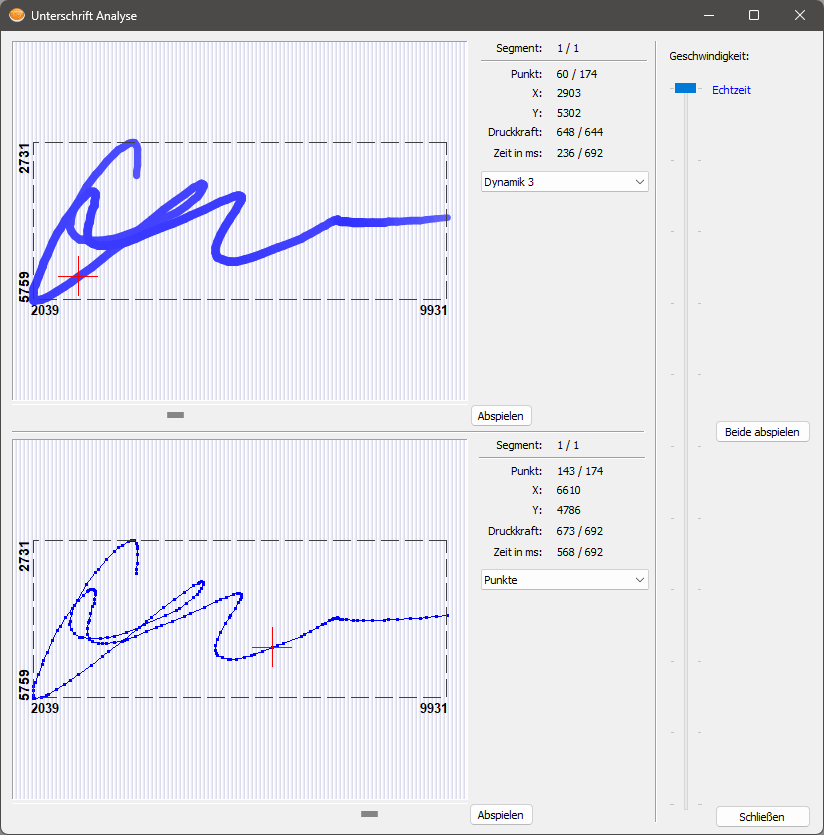Click the blue Geschwindigkeit slider handle

click(x=685, y=89)
